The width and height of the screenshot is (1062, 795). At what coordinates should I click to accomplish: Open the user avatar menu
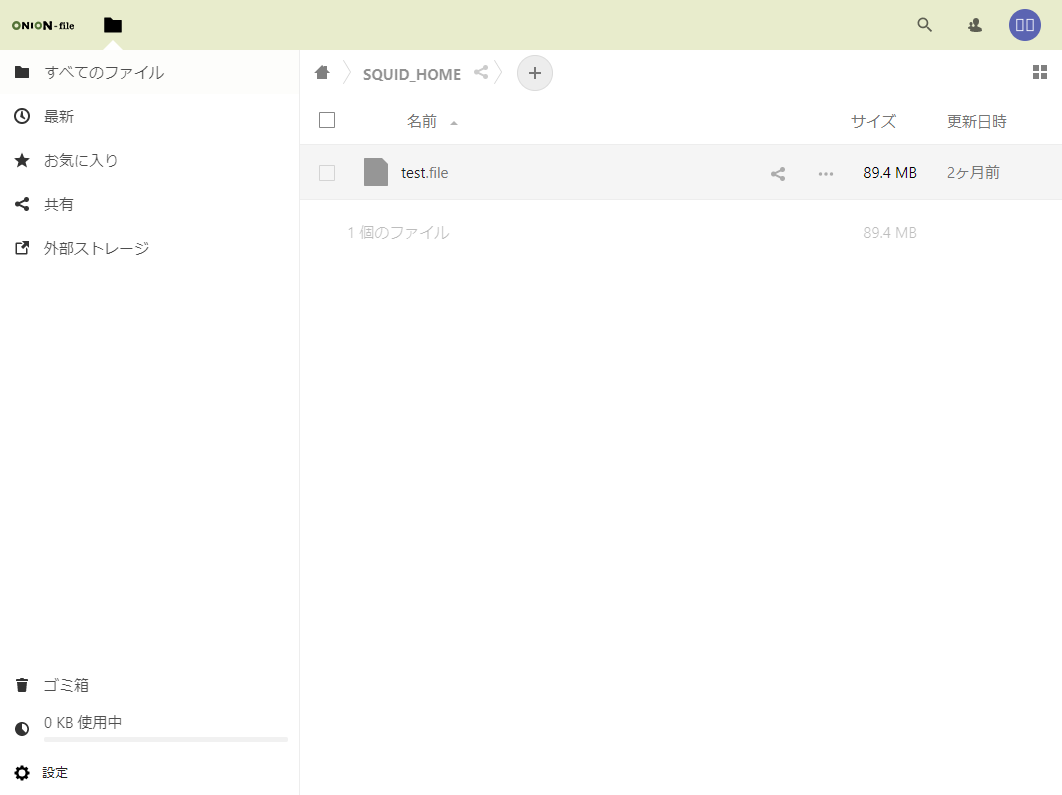(x=1025, y=25)
